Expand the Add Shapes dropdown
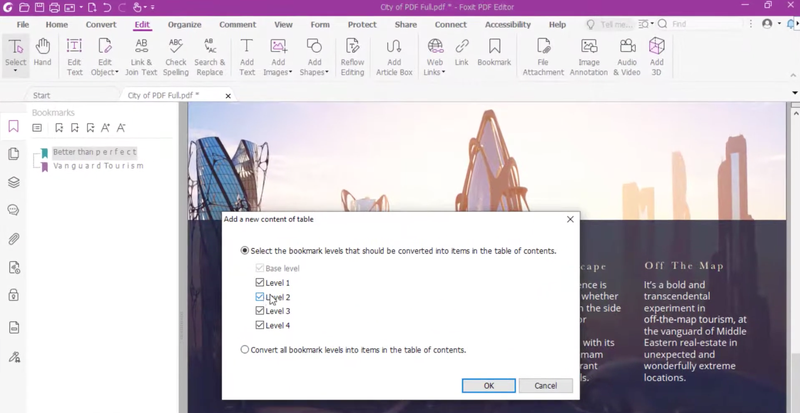 click(x=327, y=72)
